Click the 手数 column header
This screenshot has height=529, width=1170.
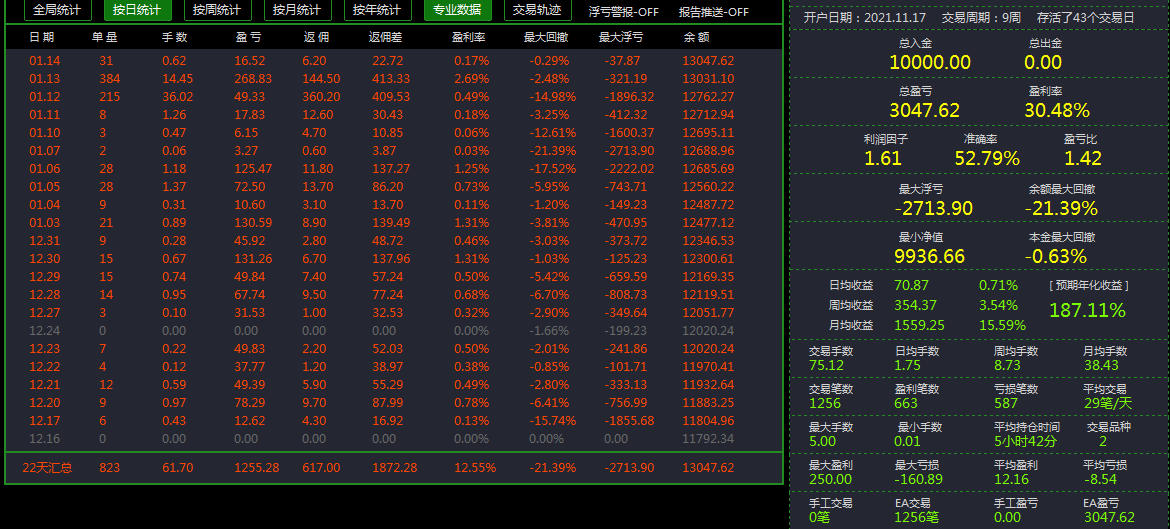(x=175, y=37)
